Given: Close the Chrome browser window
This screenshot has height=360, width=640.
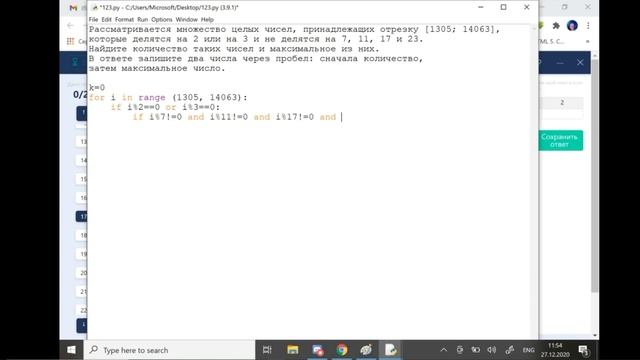Looking at the screenshot, I should [x=588, y=7].
